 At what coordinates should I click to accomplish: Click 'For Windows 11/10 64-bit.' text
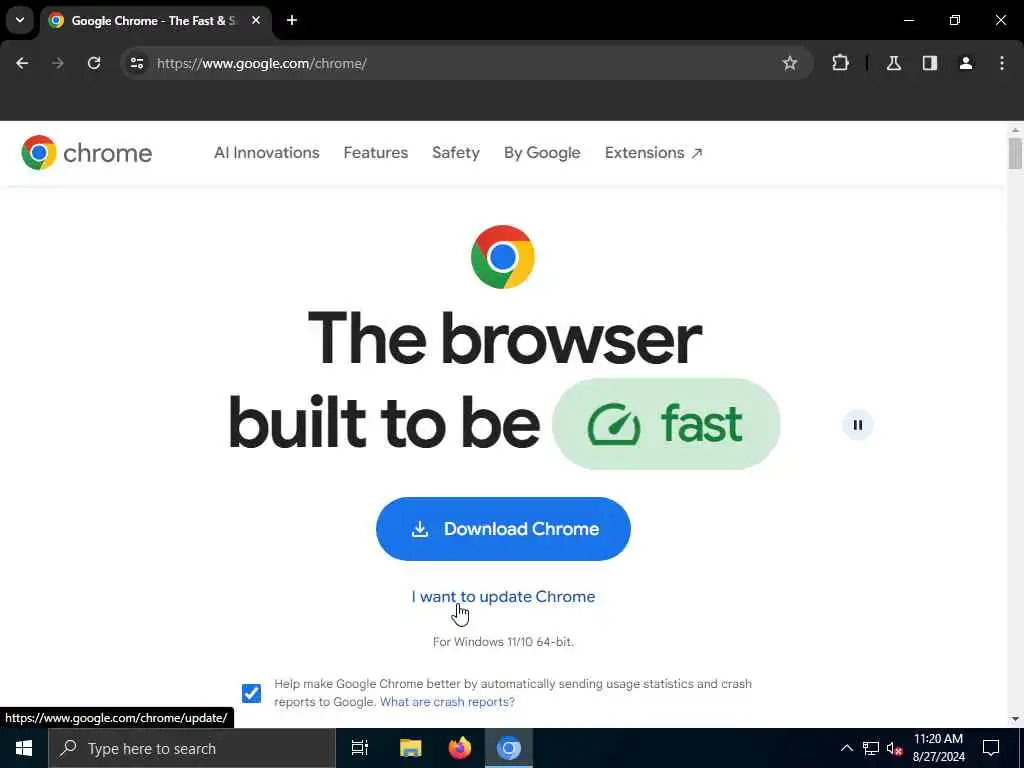pos(504,642)
